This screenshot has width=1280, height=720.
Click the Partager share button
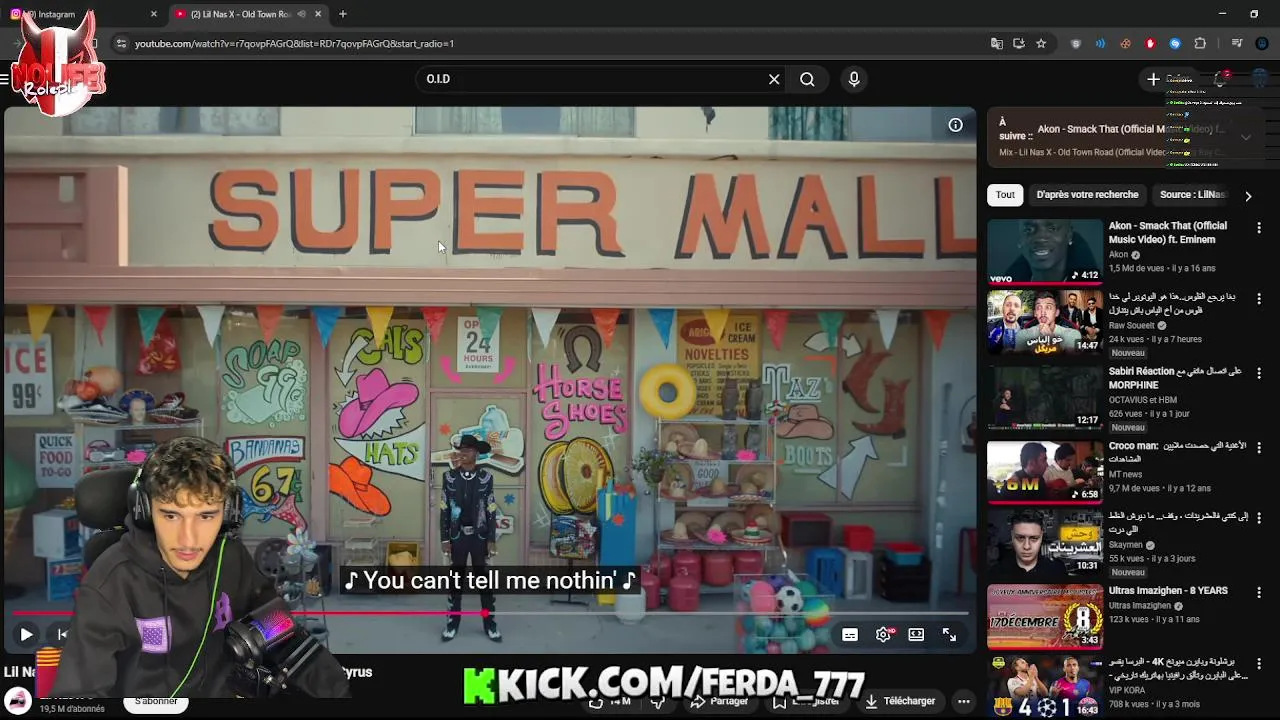[720, 701]
